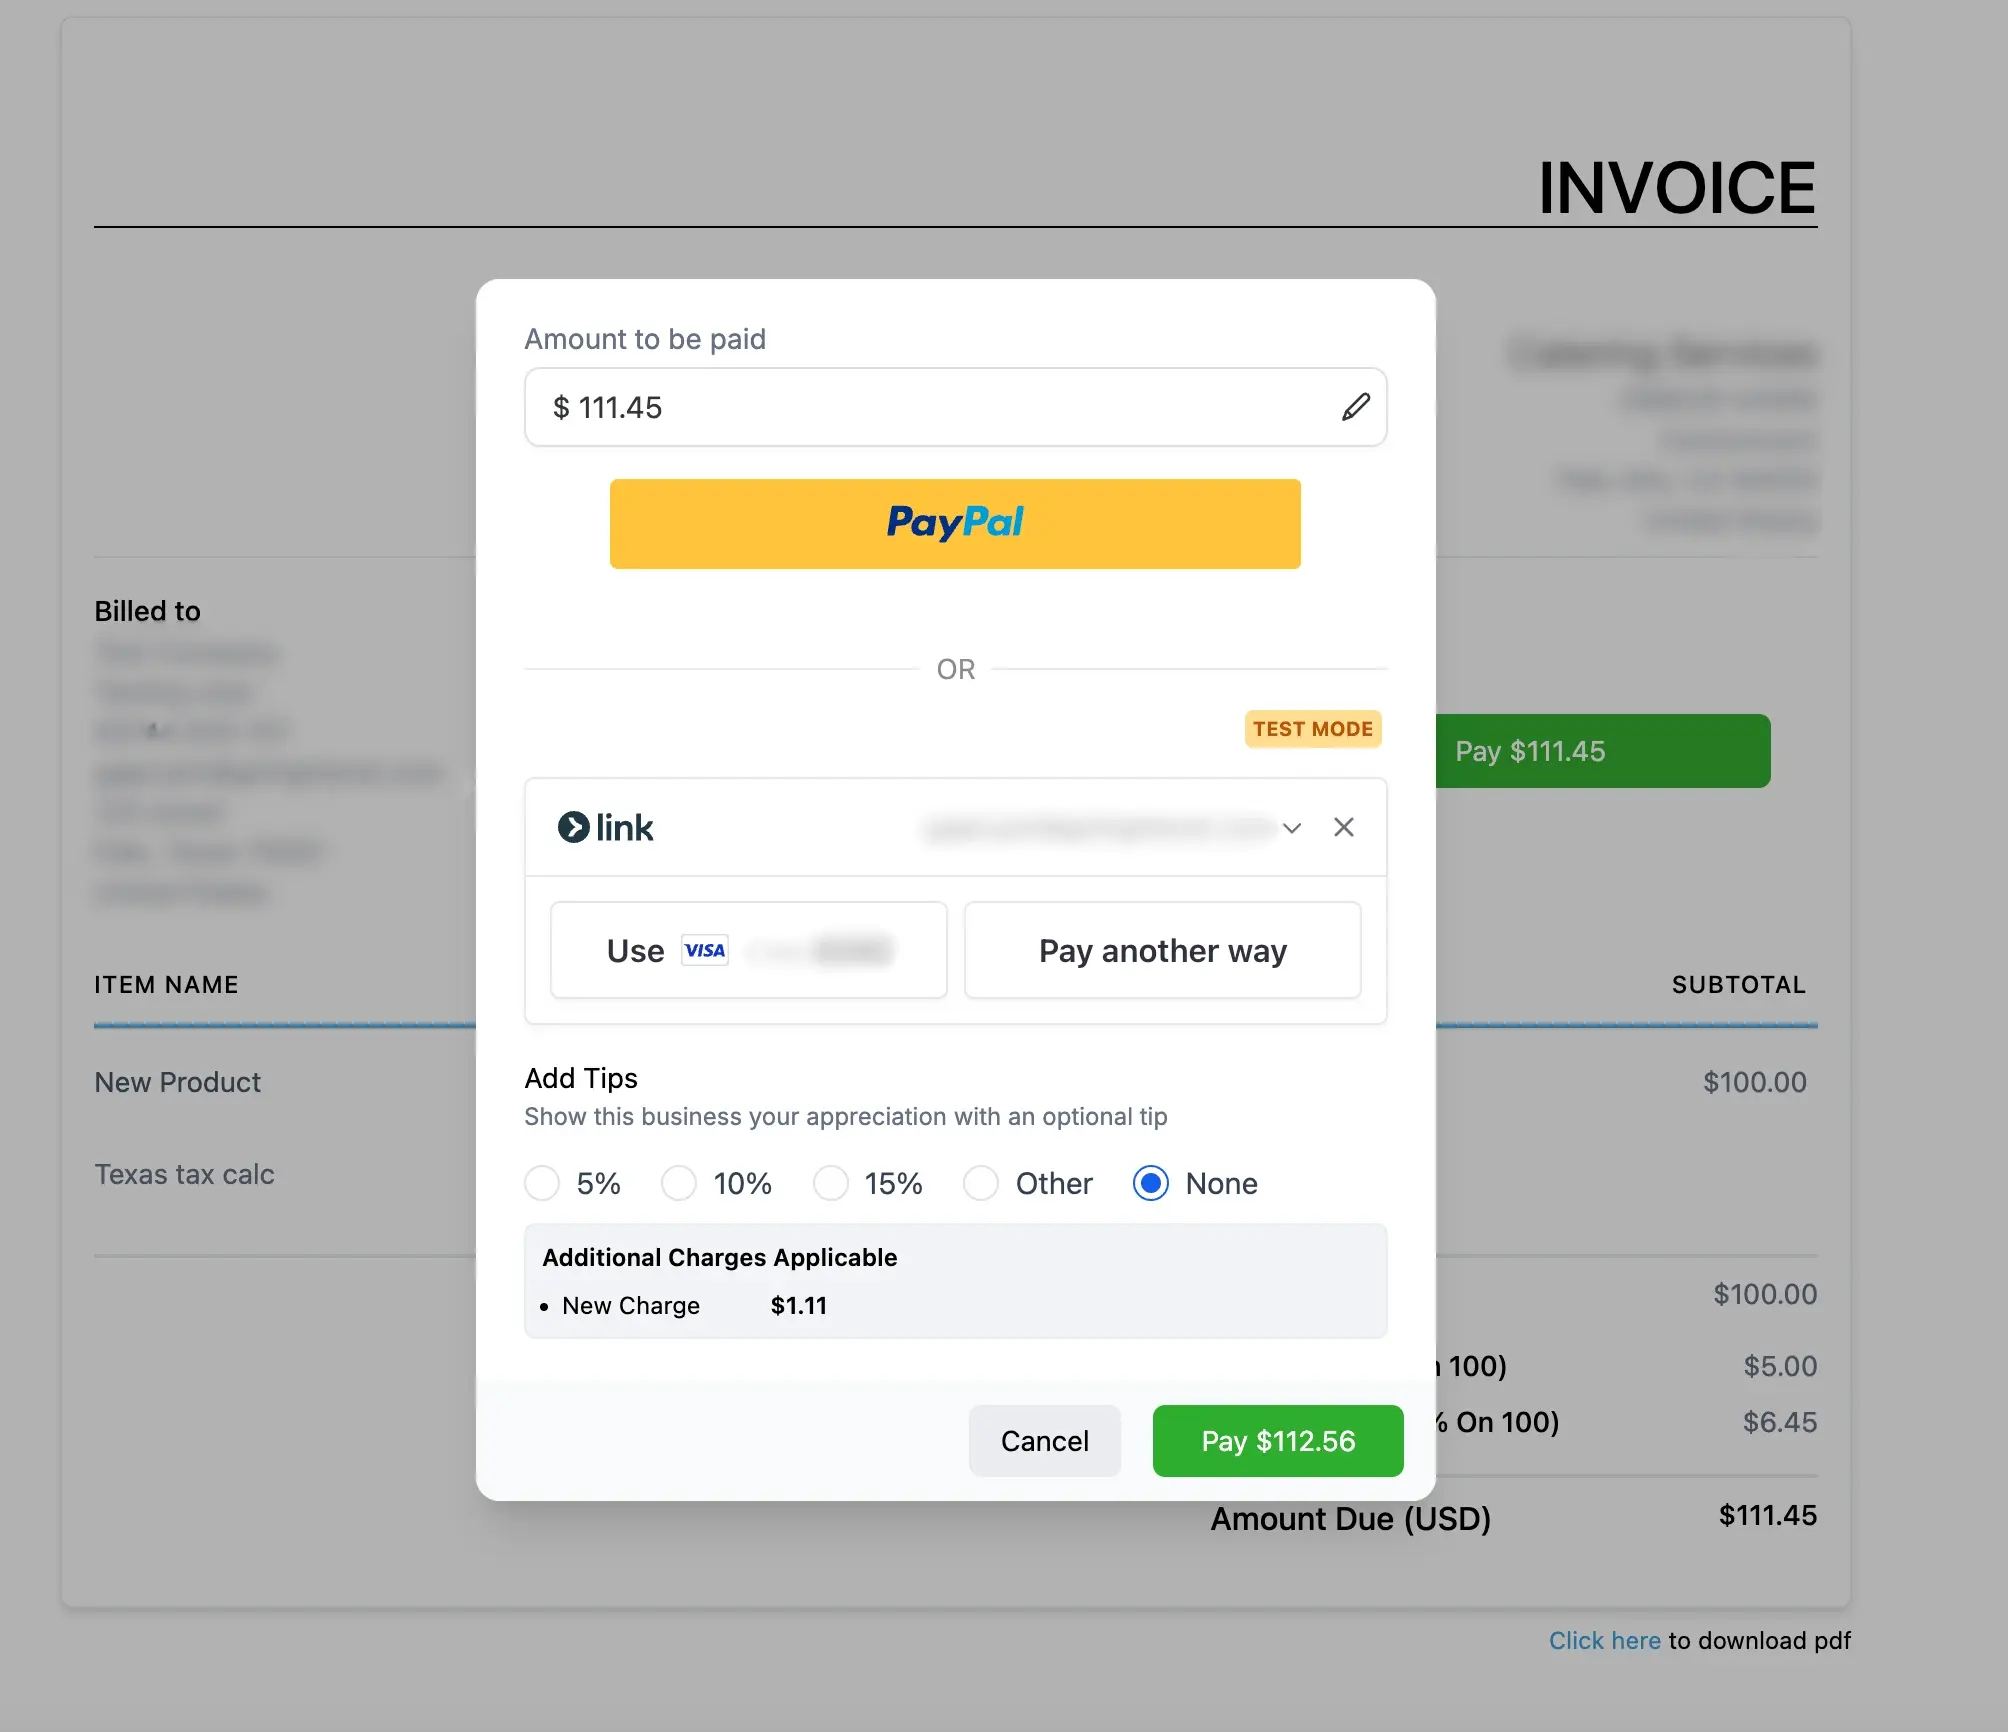Expand the Link account email dropdown
Viewport: 2008px width, 1732px height.
pyautogui.click(x=1292, y=828)
